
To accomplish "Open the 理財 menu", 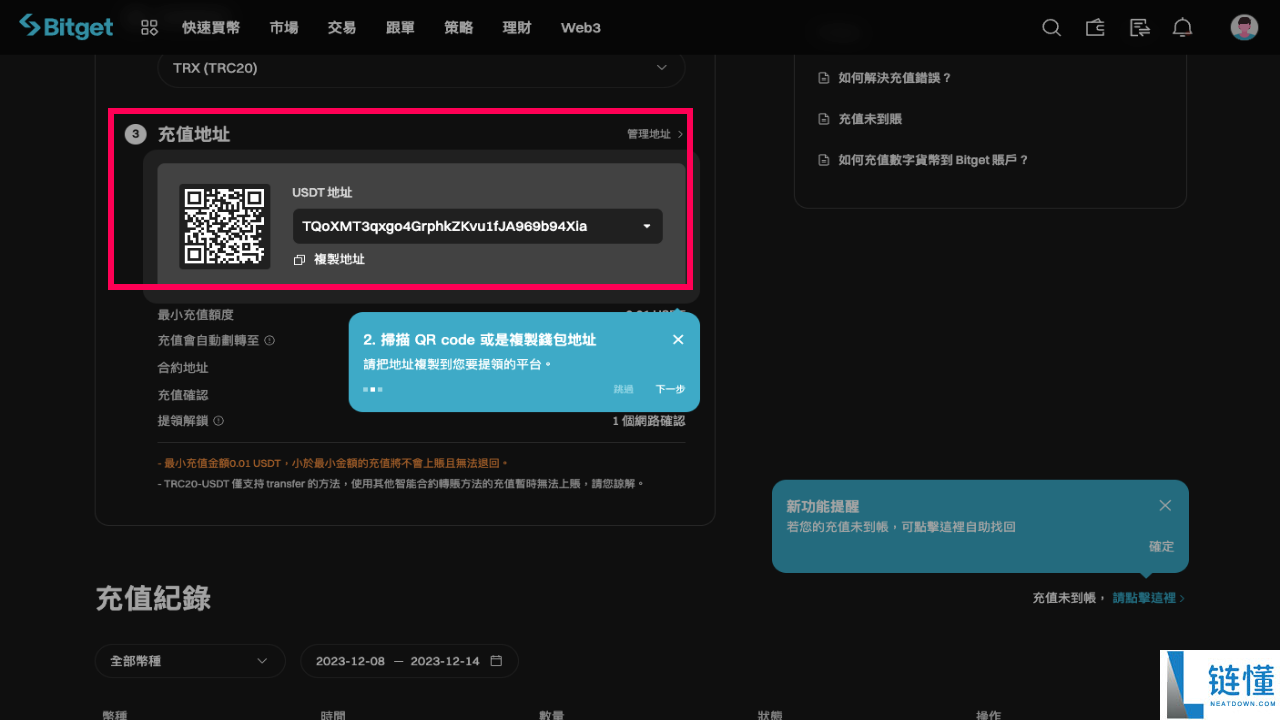I will pyautogui.click(x=517, y=28).
